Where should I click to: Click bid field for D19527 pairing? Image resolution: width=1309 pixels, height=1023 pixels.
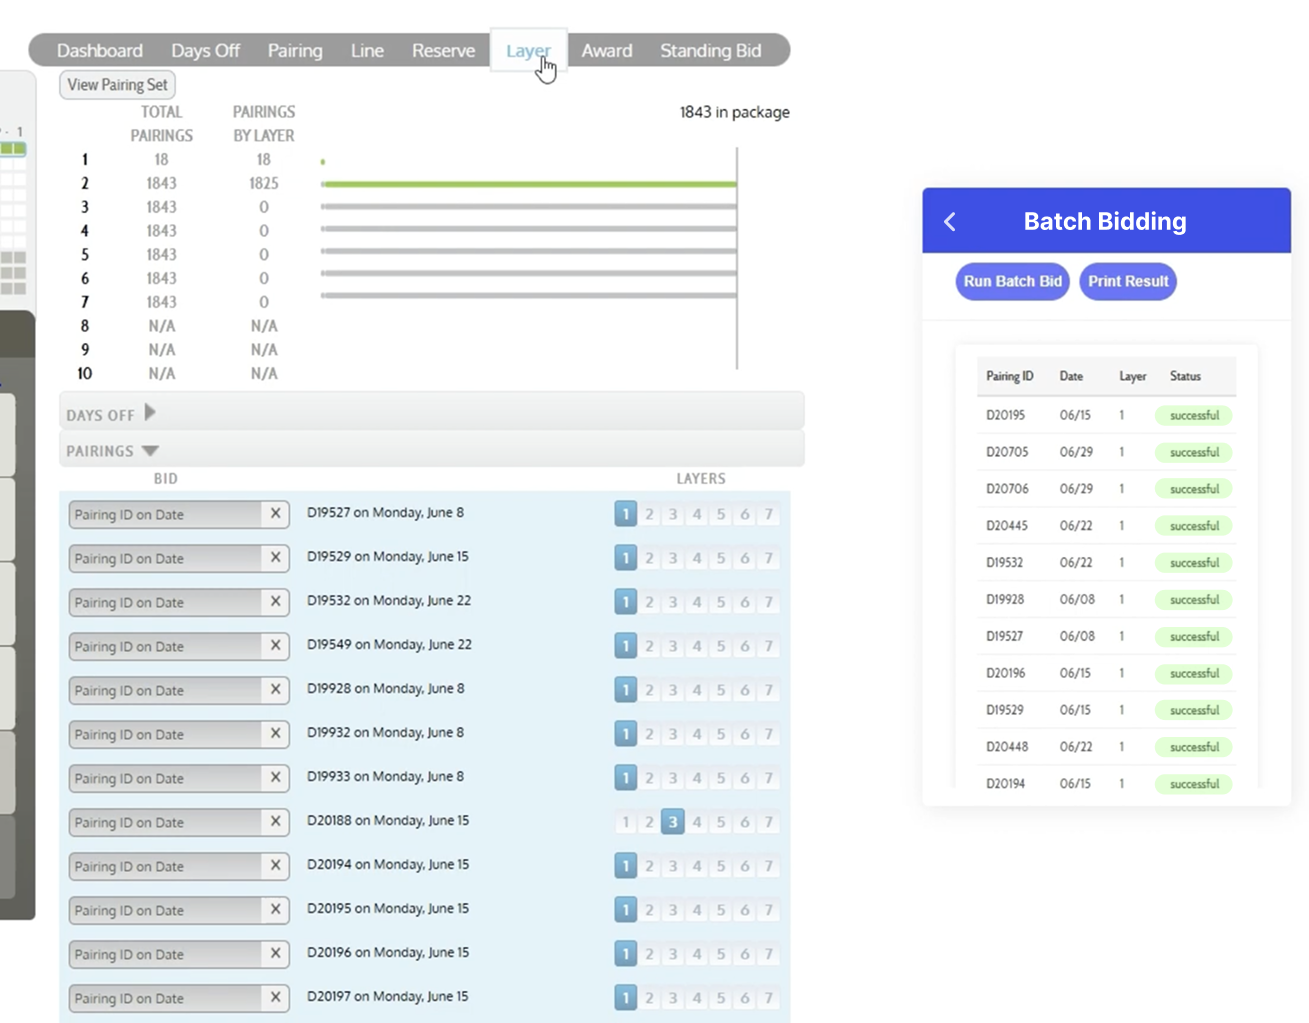coord(179,514)
